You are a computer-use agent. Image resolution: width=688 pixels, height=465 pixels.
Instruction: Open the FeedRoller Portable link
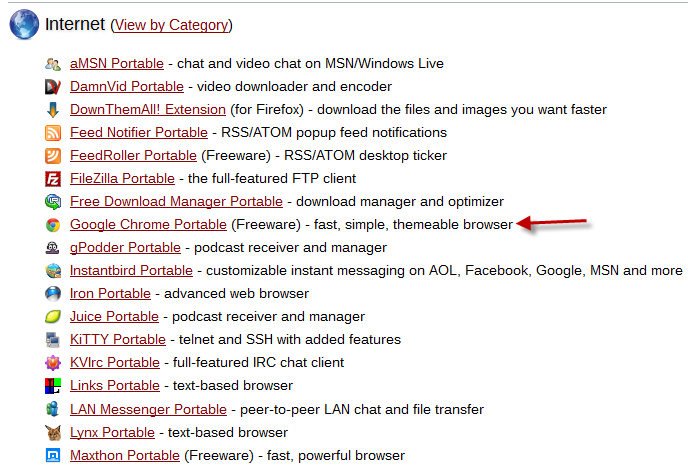[133, 155]
